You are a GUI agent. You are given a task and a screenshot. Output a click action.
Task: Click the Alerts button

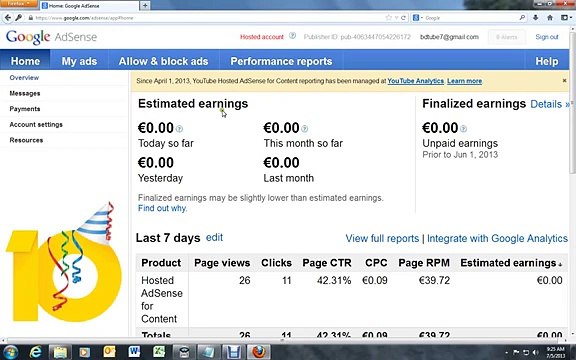pyautogui.click(x=507, y=37)
